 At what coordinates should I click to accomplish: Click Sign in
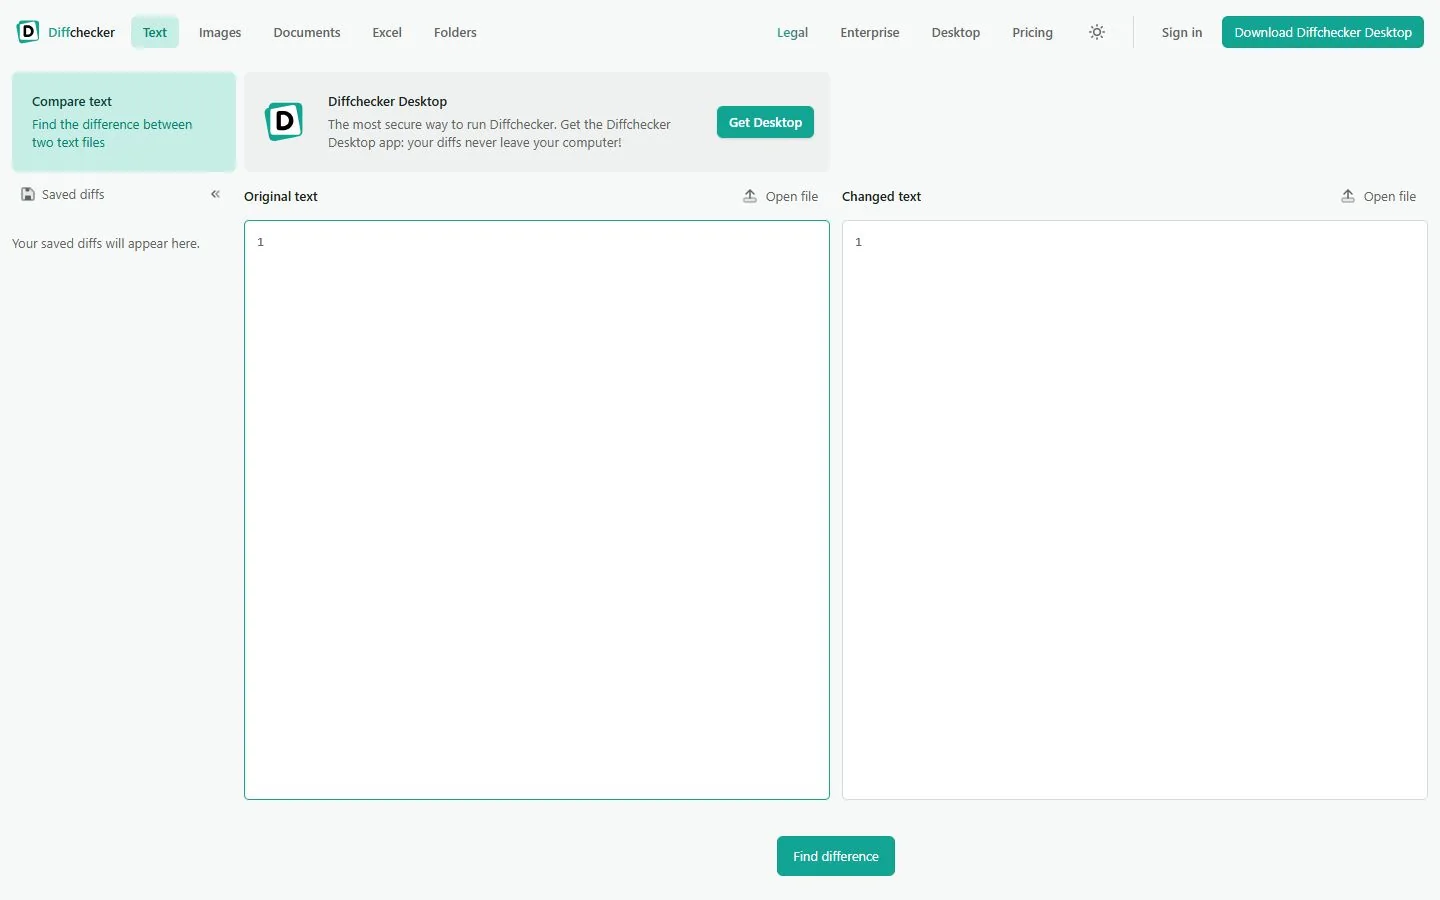[x=1182, y=32]
